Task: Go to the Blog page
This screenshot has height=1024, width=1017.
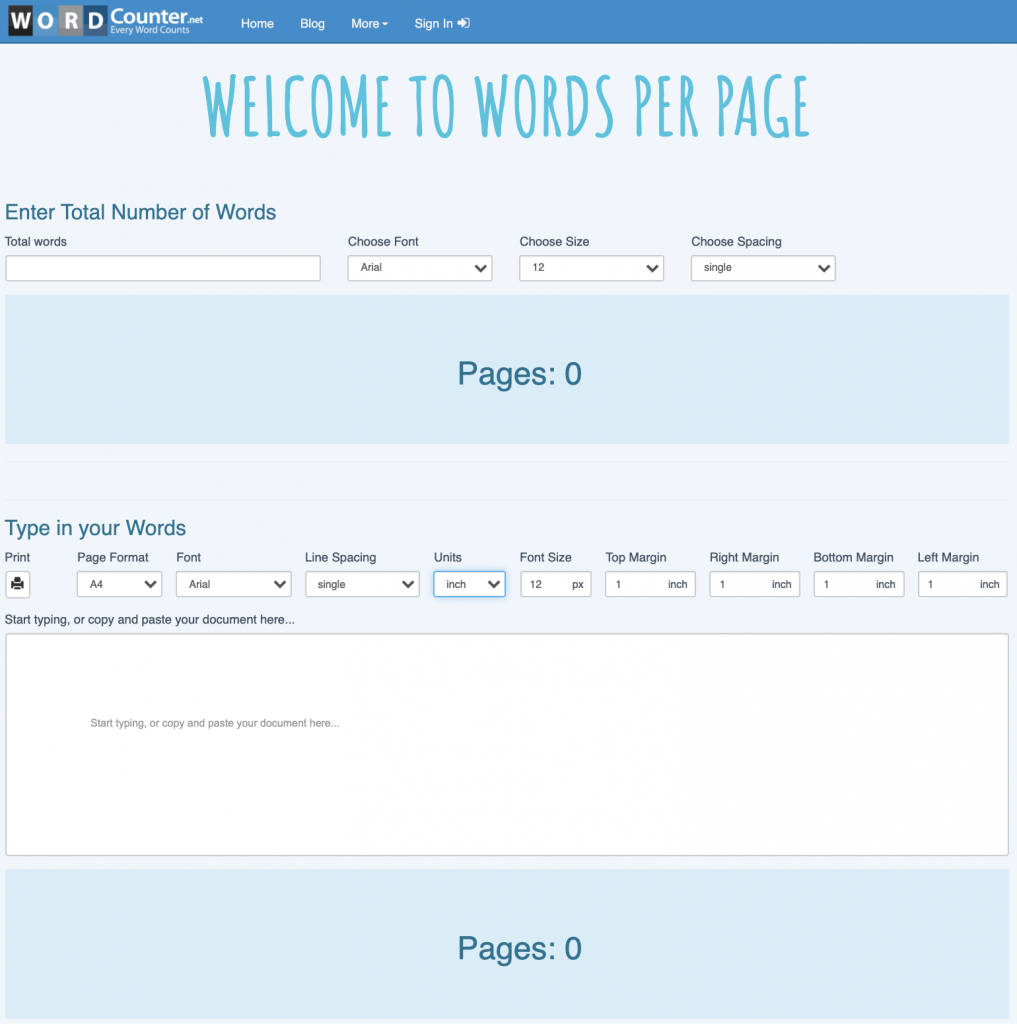Action: [x=312, y=23]
